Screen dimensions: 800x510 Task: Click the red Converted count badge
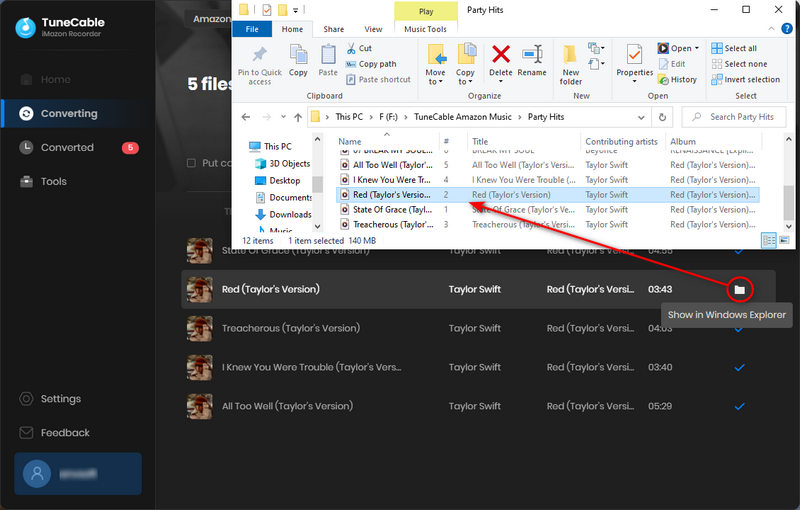coord(130,147)
